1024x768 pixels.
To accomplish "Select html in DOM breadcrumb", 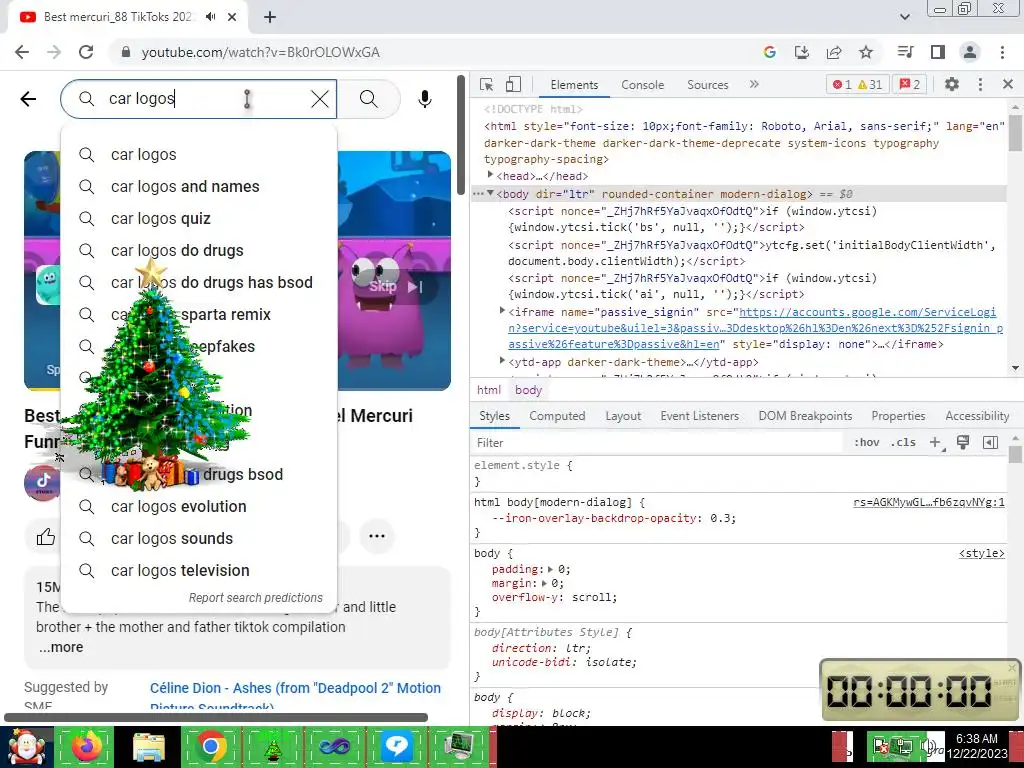I will point(488,390).
